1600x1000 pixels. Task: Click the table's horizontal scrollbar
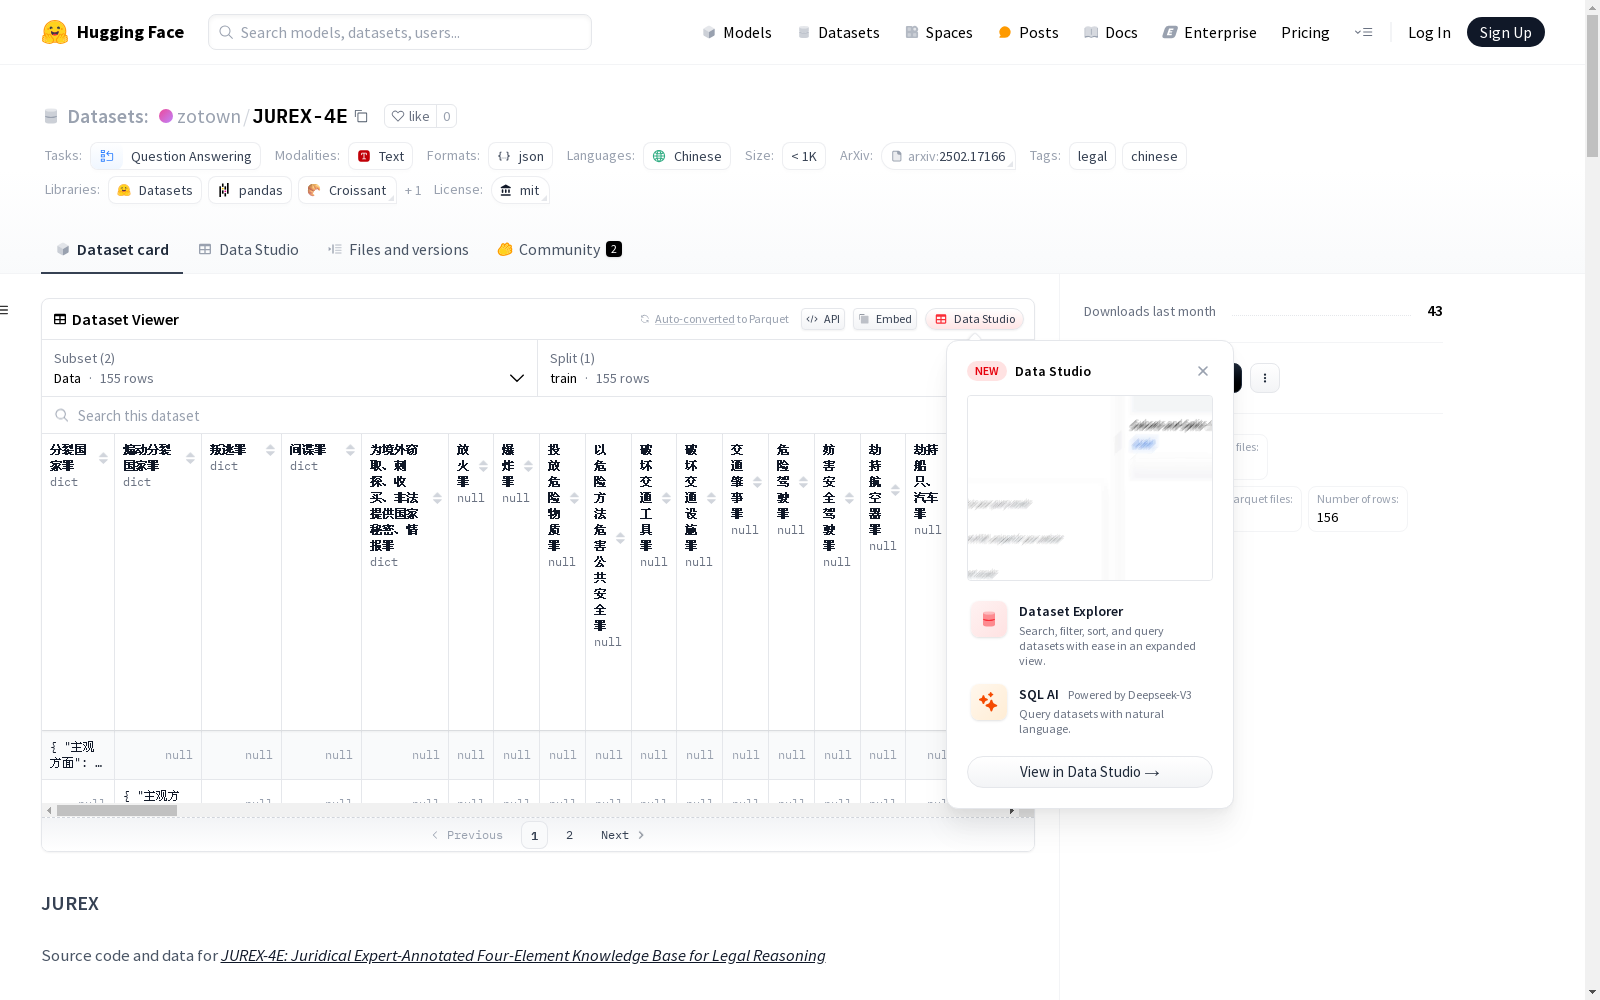click(117, 810)
